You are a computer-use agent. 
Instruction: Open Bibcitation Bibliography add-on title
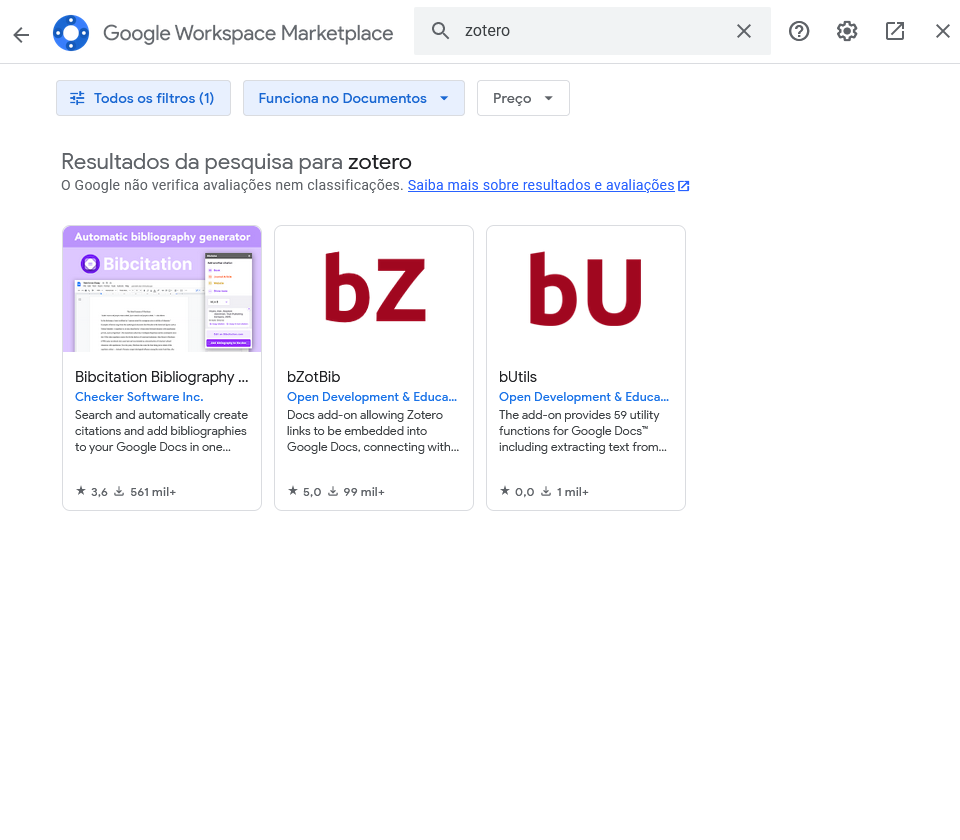point(162,377)
